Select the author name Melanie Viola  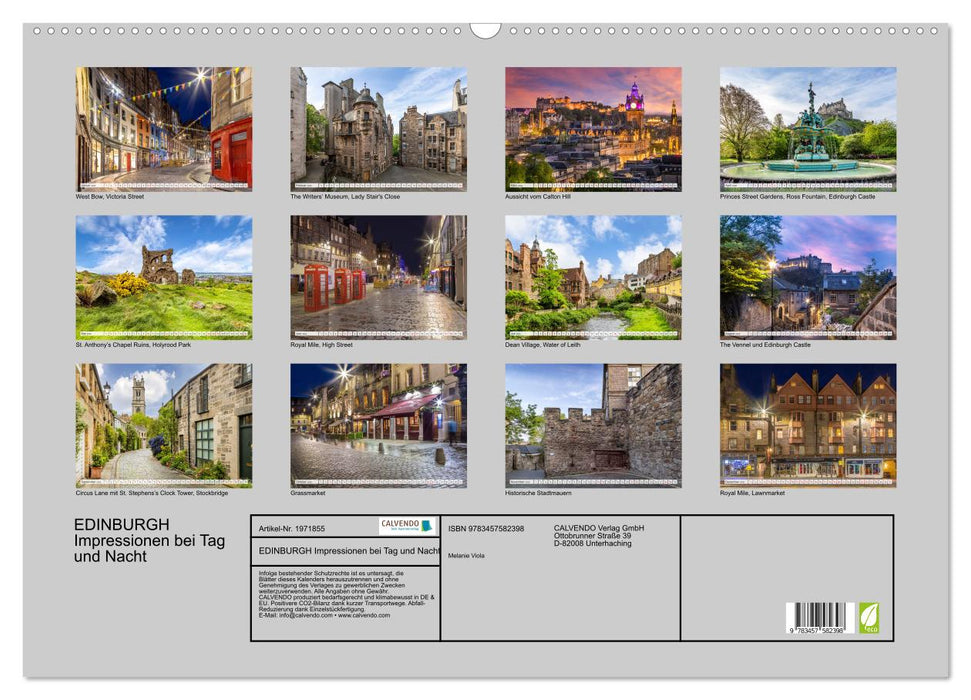click(x=467, y=555)
